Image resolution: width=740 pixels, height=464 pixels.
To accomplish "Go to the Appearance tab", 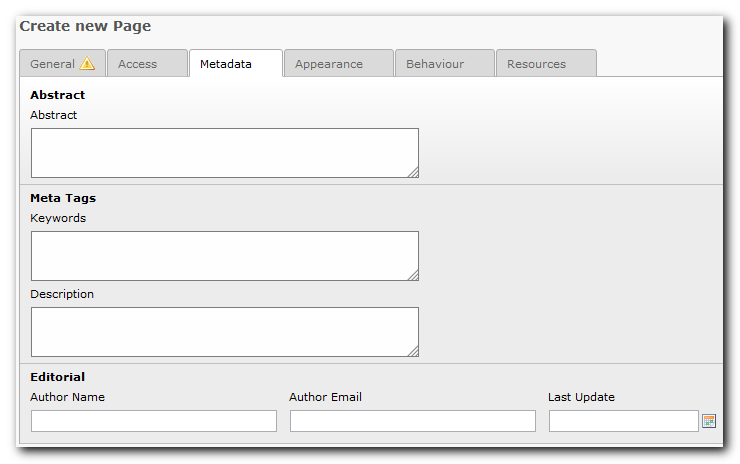I will click(329, 64).
